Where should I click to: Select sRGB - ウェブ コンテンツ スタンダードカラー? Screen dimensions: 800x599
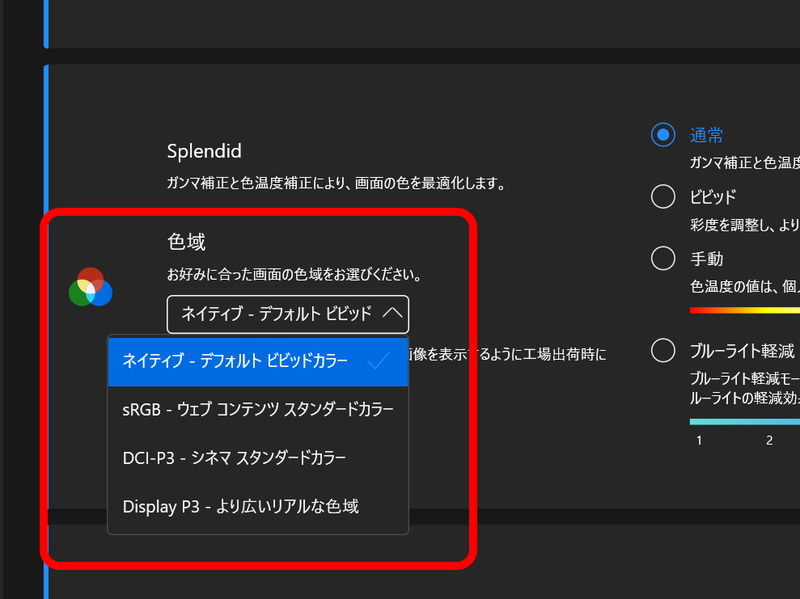tap(258, 409)
